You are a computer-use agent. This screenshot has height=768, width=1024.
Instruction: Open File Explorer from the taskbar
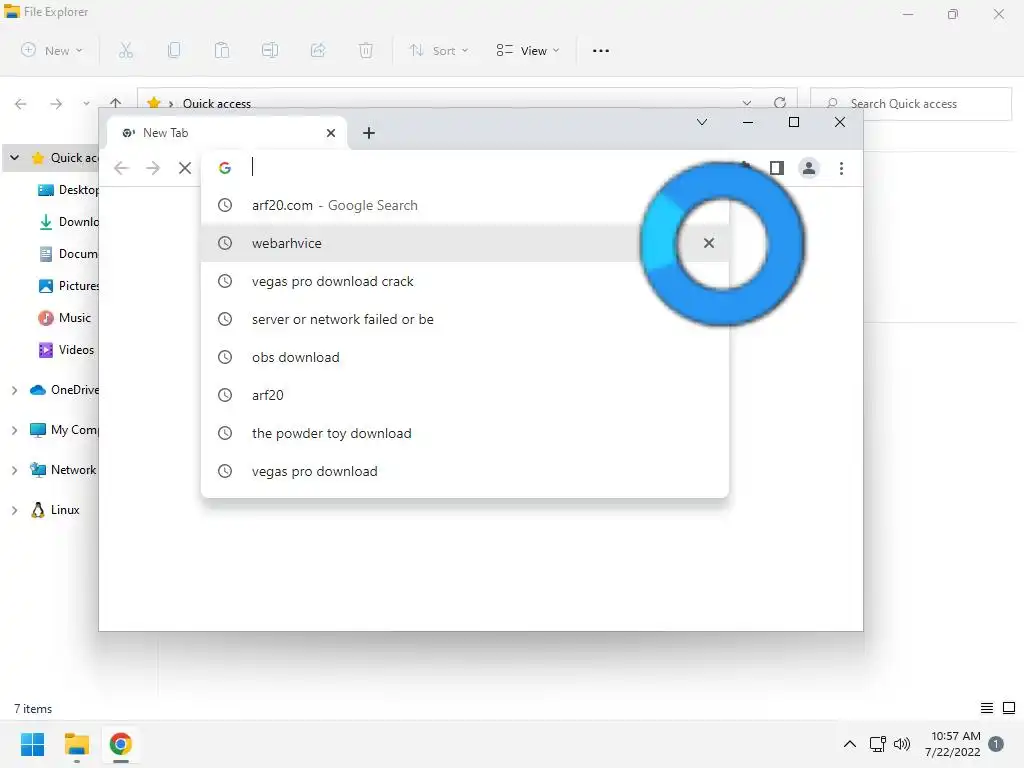point(76,744)
